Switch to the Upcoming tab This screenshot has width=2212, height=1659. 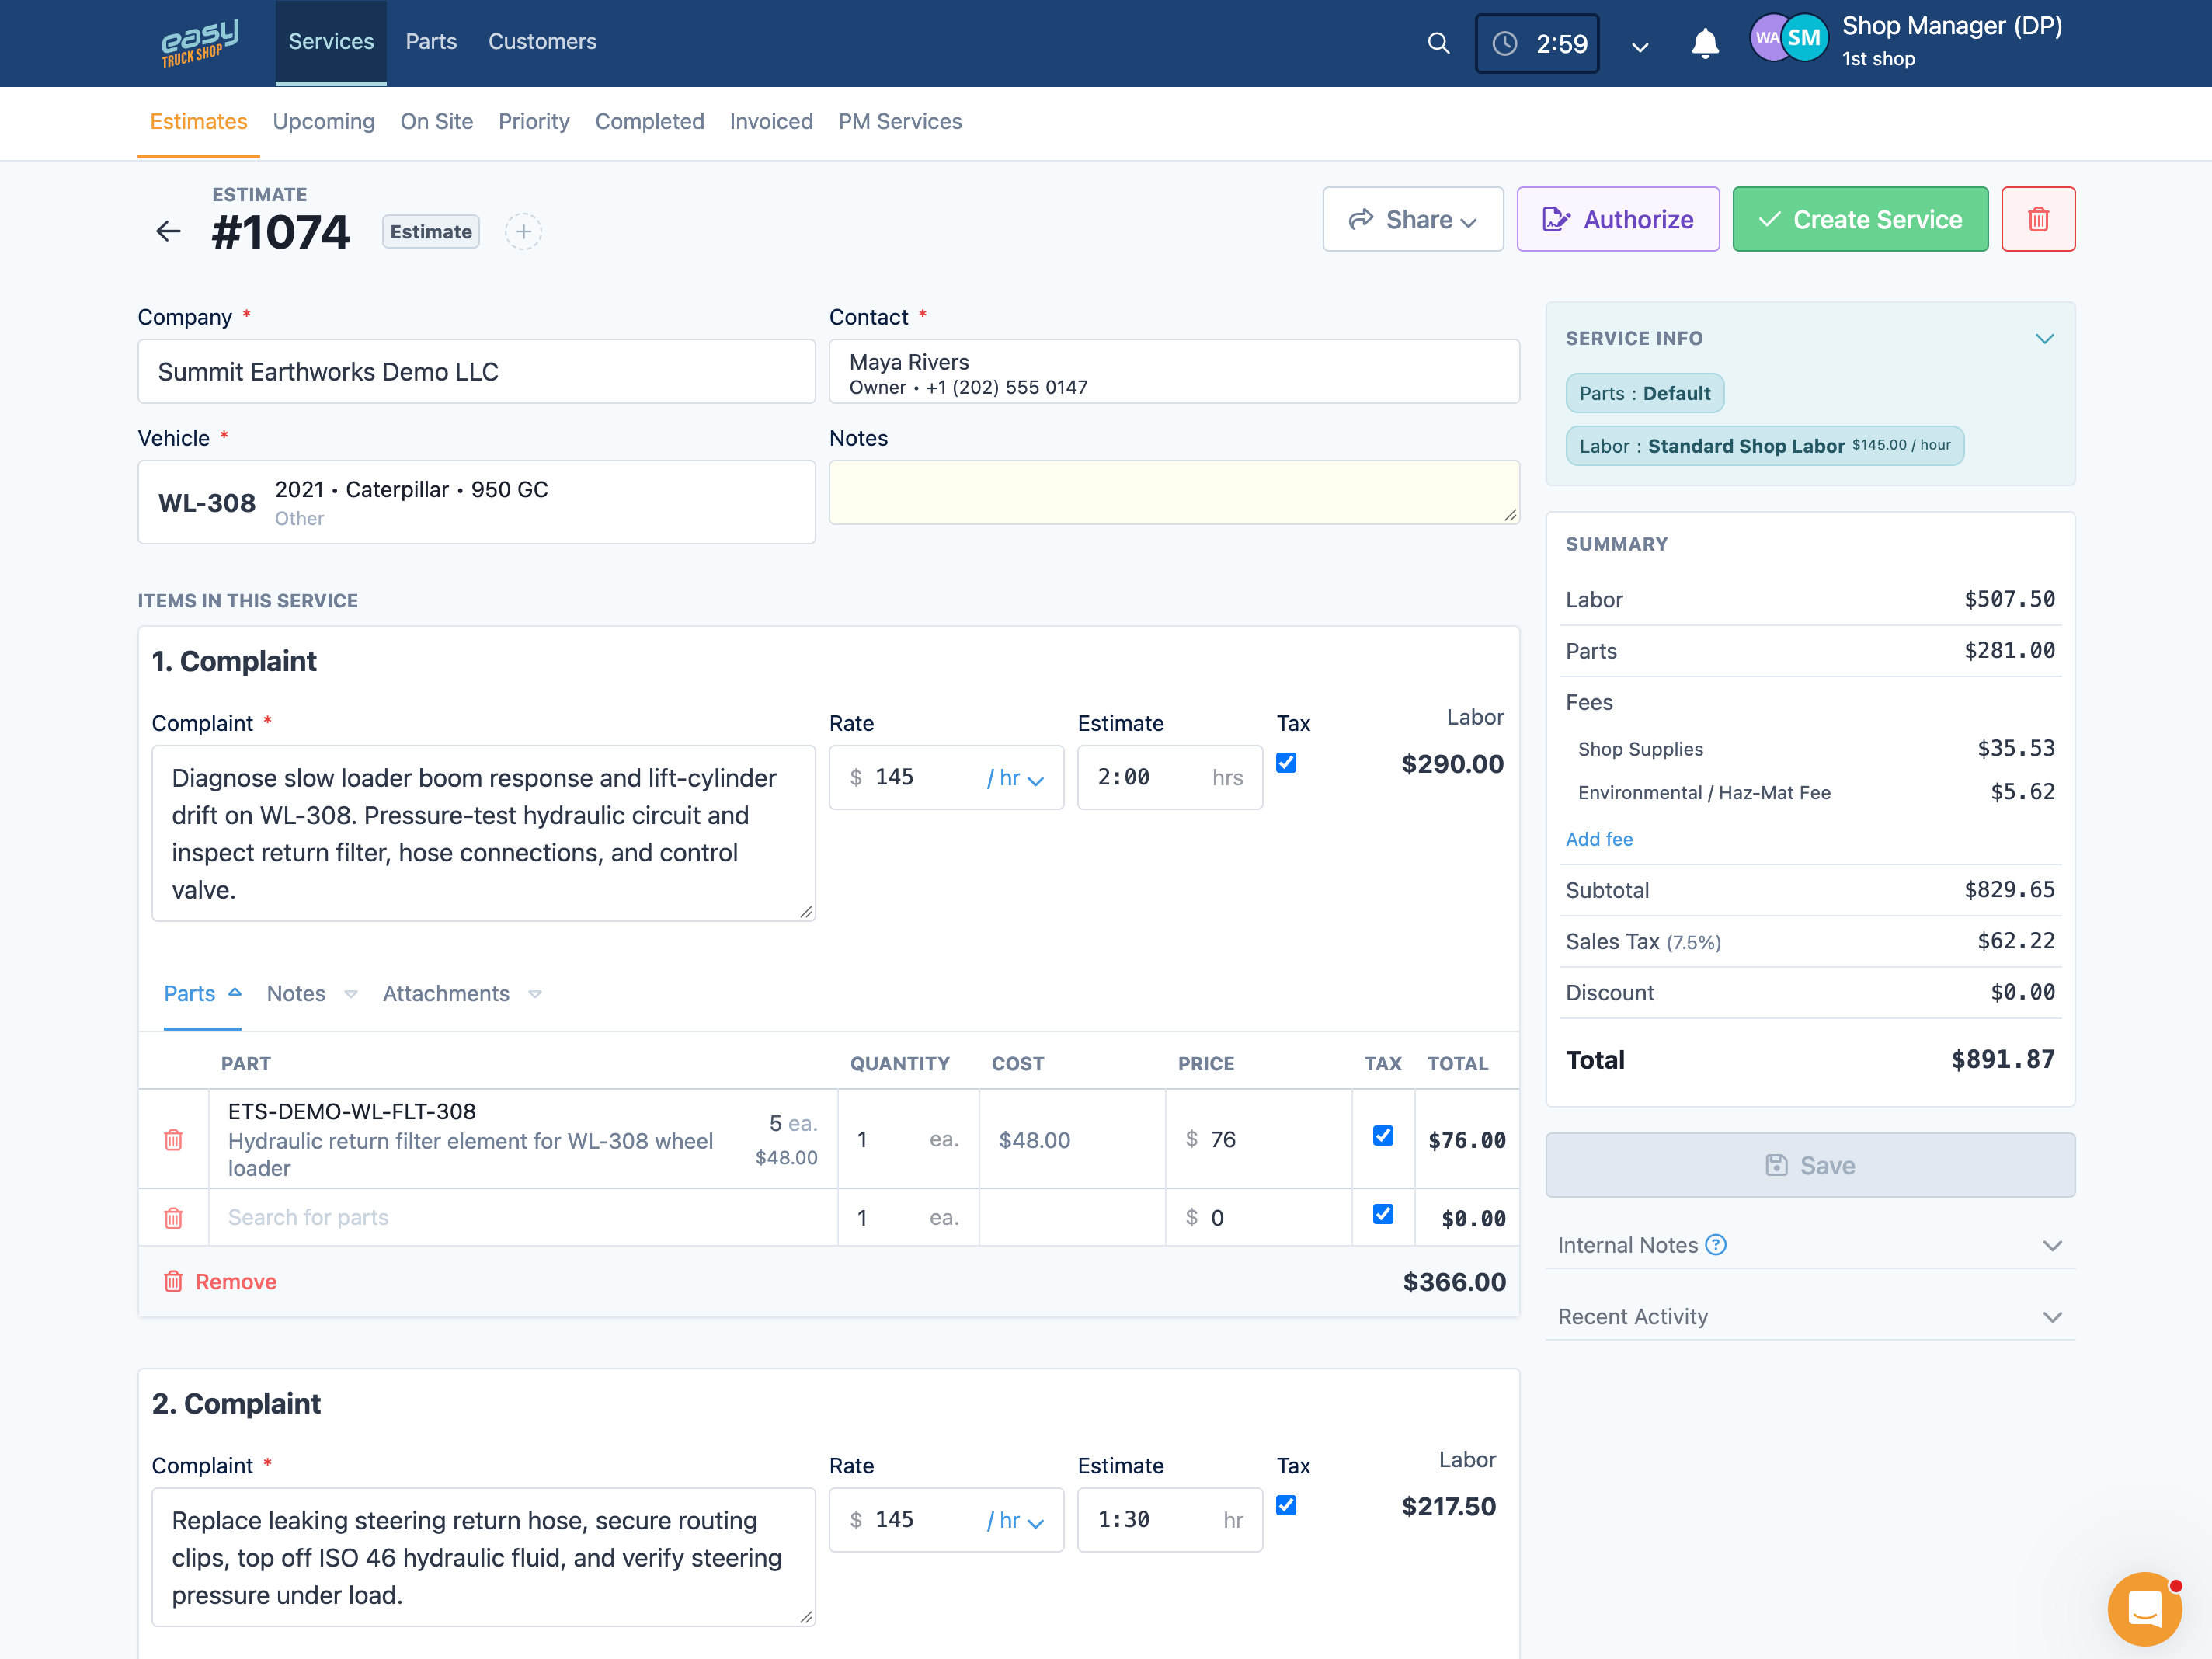323,121
